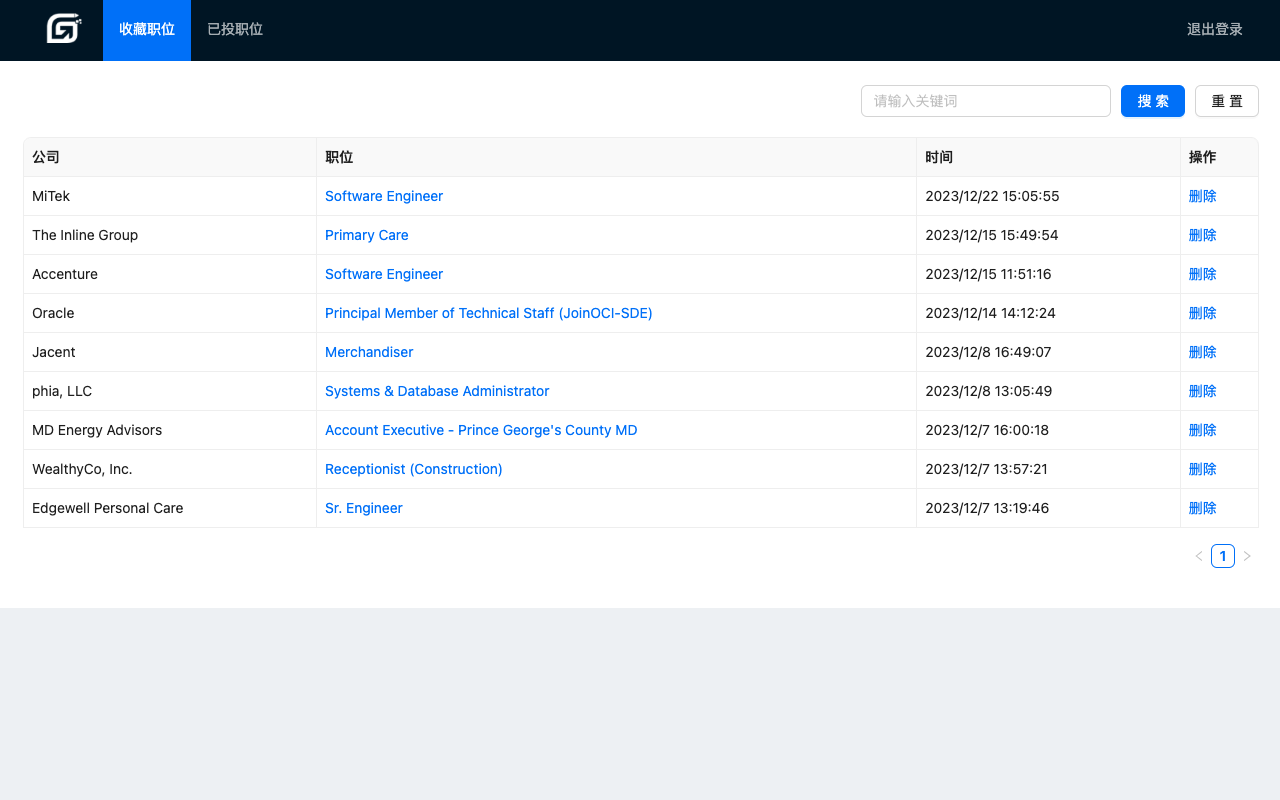The image size is (1280, 800).
Task: Open Account Executive Prince George's County link
Action: click(481, 430)
